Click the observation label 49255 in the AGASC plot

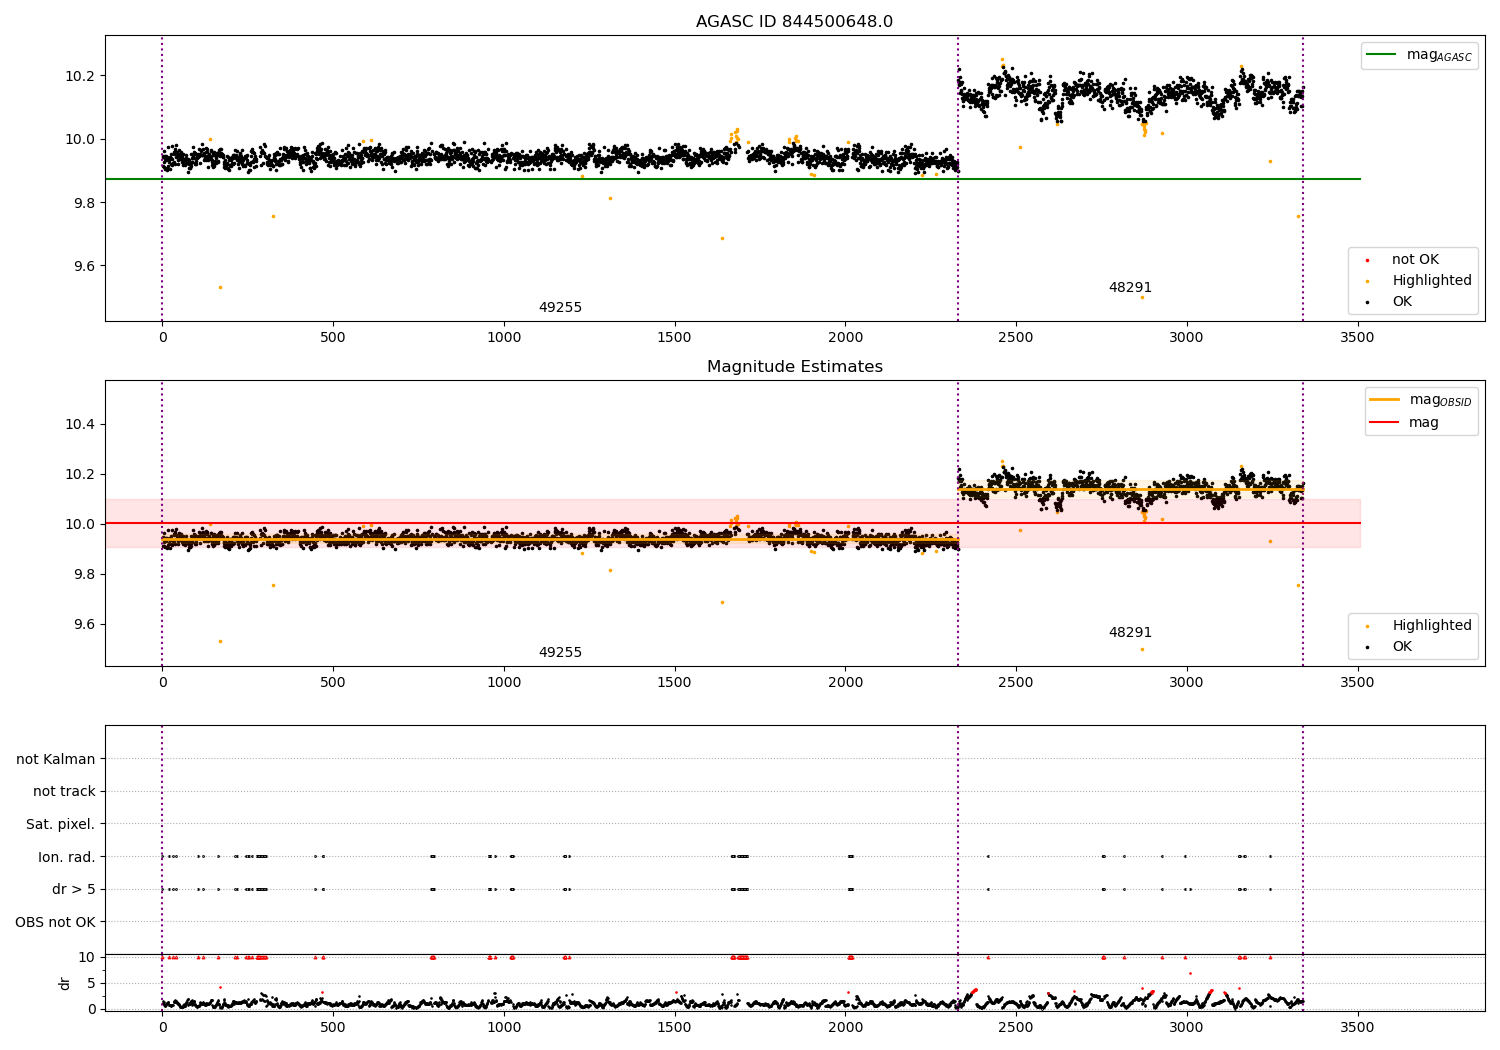[x=560, y=308]
